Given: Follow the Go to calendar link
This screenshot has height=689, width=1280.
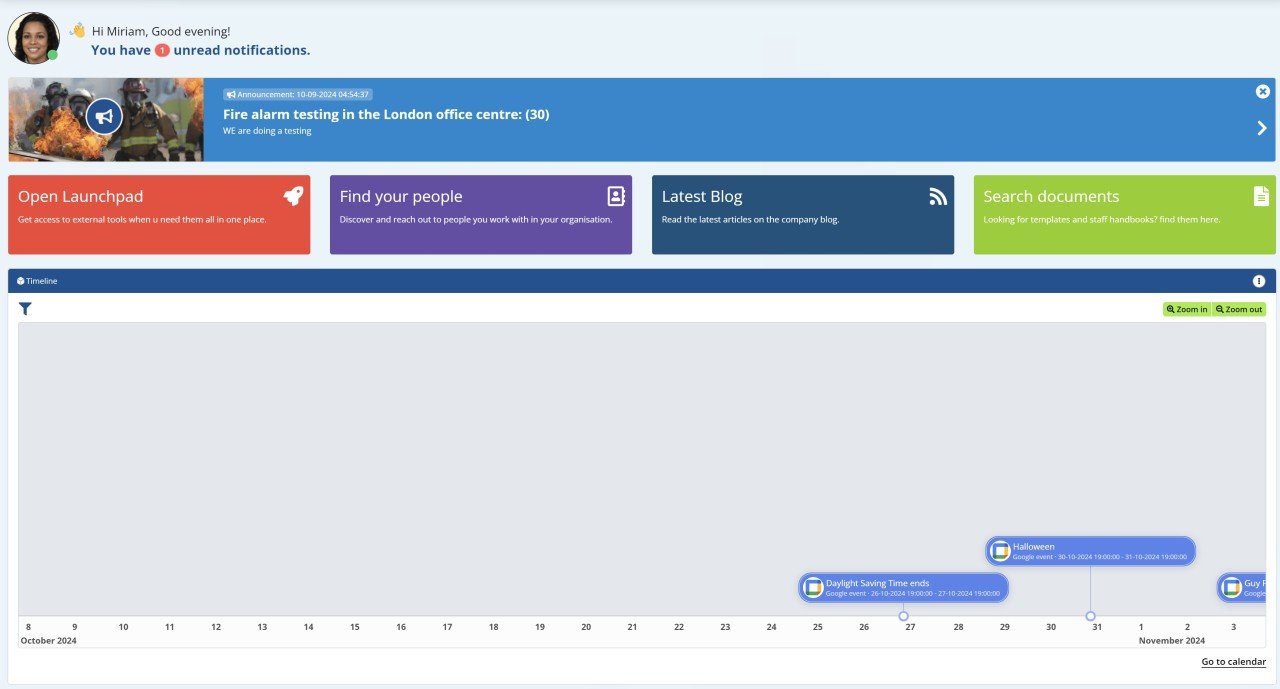Looking at the screenshot, I should pyautogui.click(x=1233, y=661).
